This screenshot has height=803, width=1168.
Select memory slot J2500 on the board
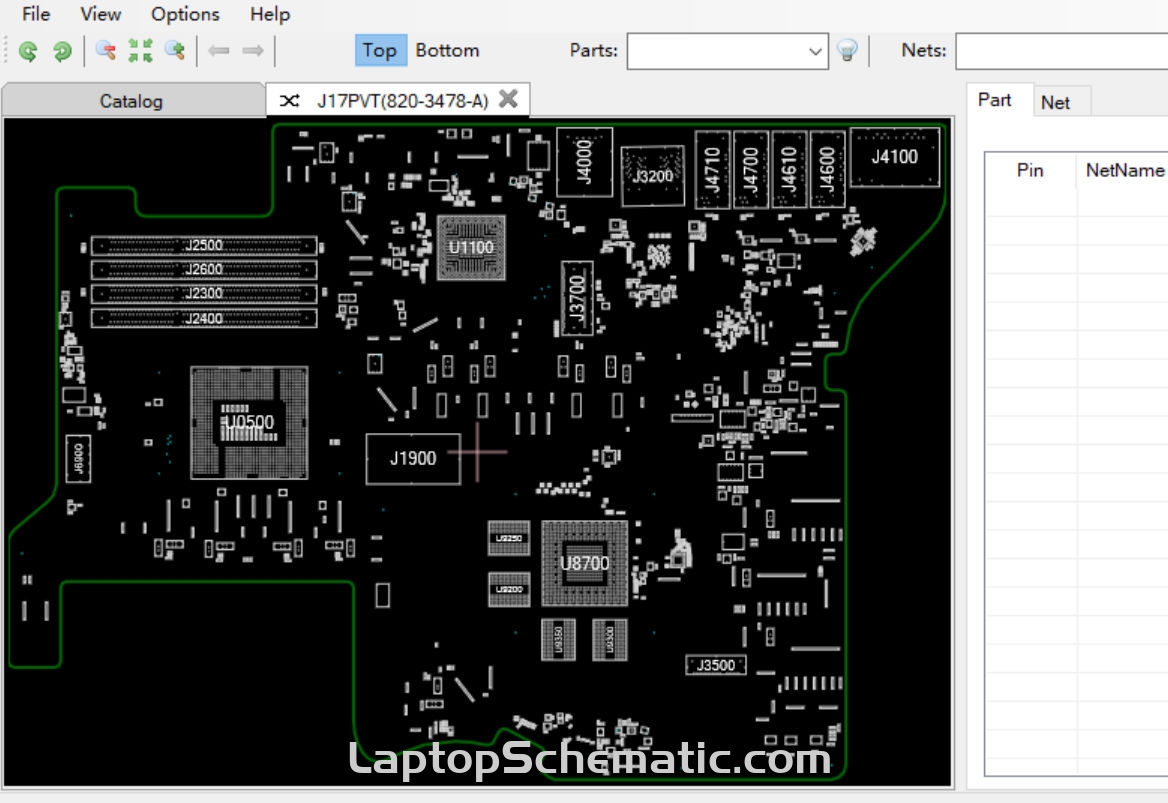(x=204, y=245)
